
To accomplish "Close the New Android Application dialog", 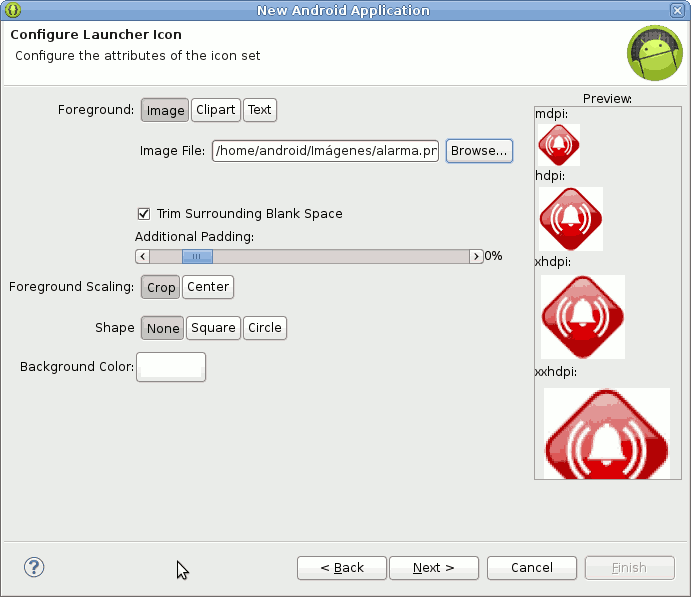I will pos(677,10).
